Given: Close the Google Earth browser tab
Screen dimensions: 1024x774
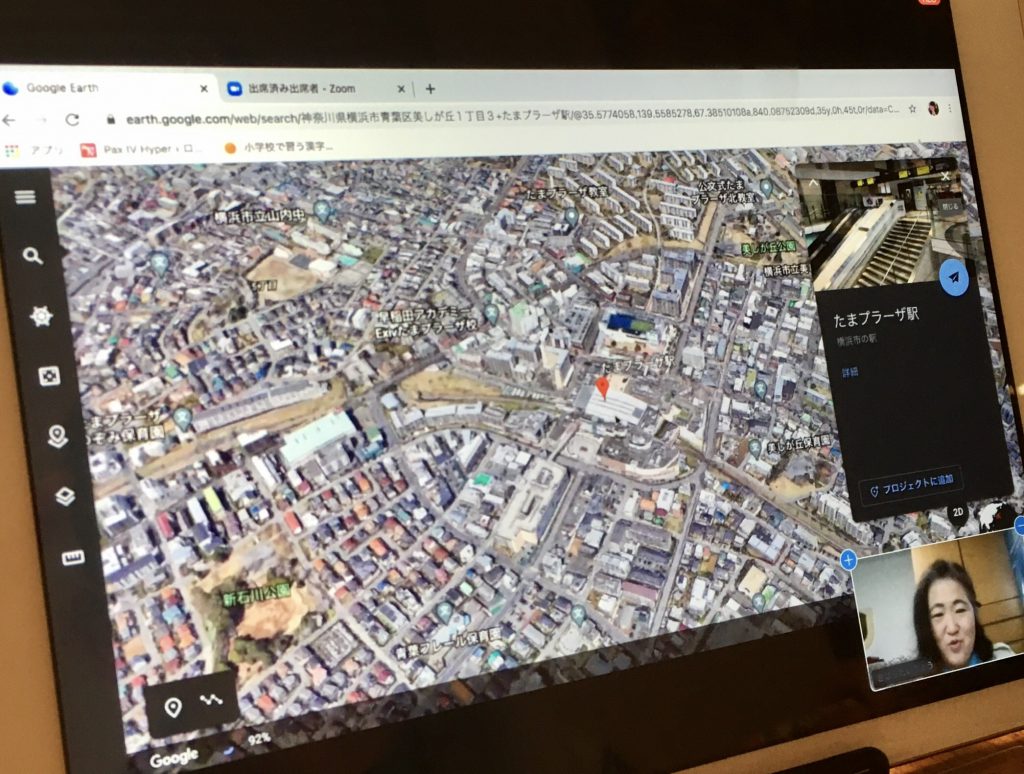Looking at the screenshot, I should click(x=204, y=89).
